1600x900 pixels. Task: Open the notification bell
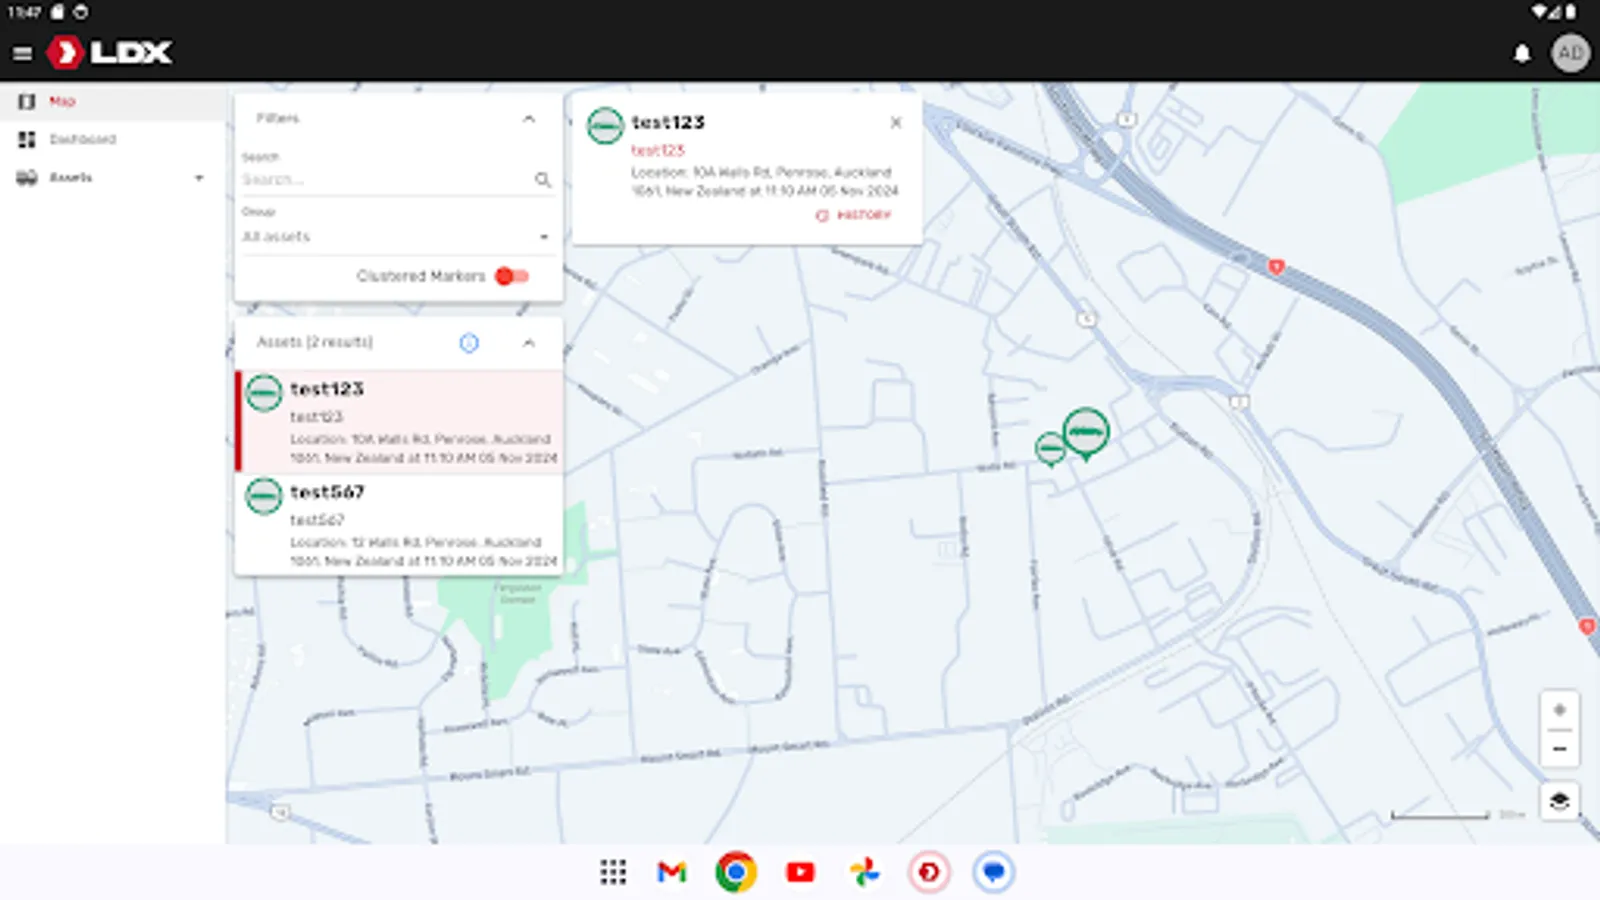[1522, 53]
